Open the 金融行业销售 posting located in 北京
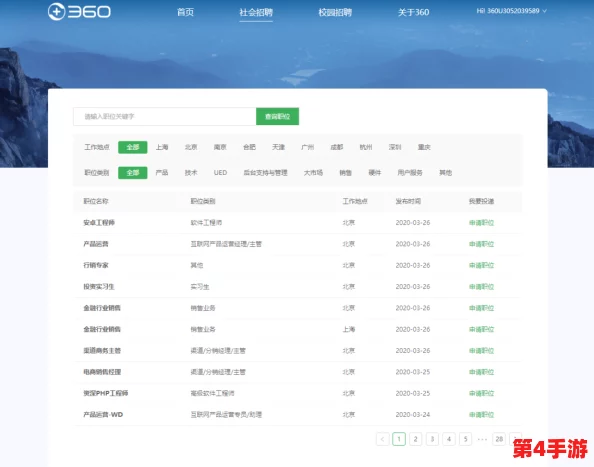Screen dimensions: 594x467 pyautogui.click(x=102, y=308)
